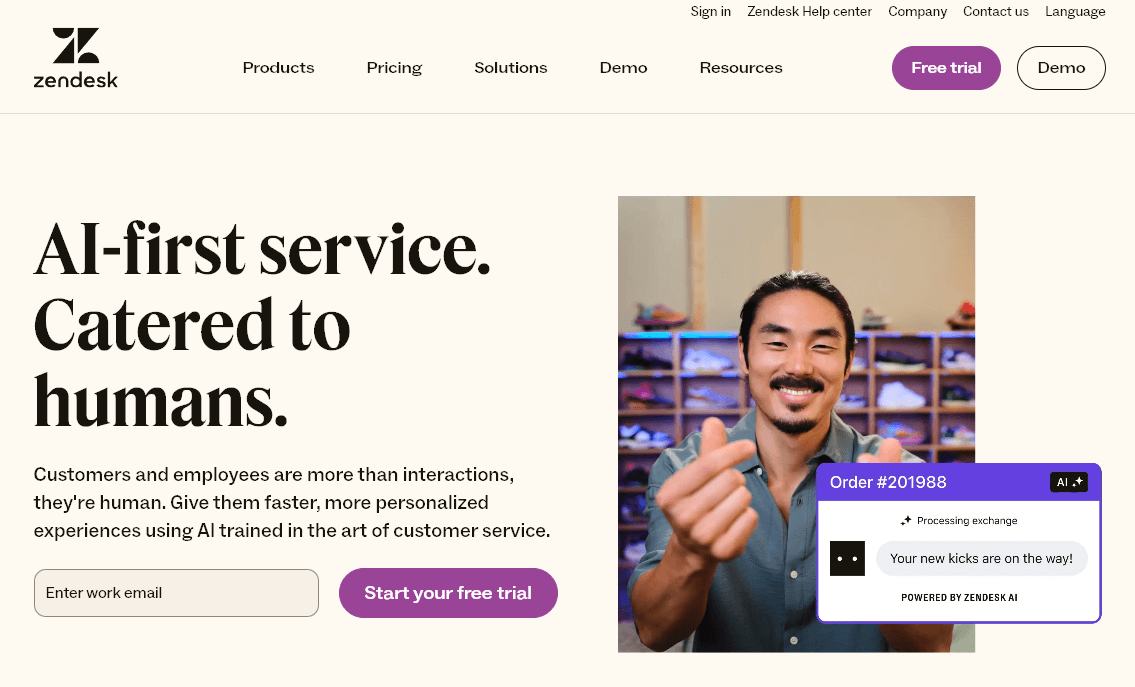Open Pricing from the navigation bar
1135x687 pixels.
tap(393, 67)
